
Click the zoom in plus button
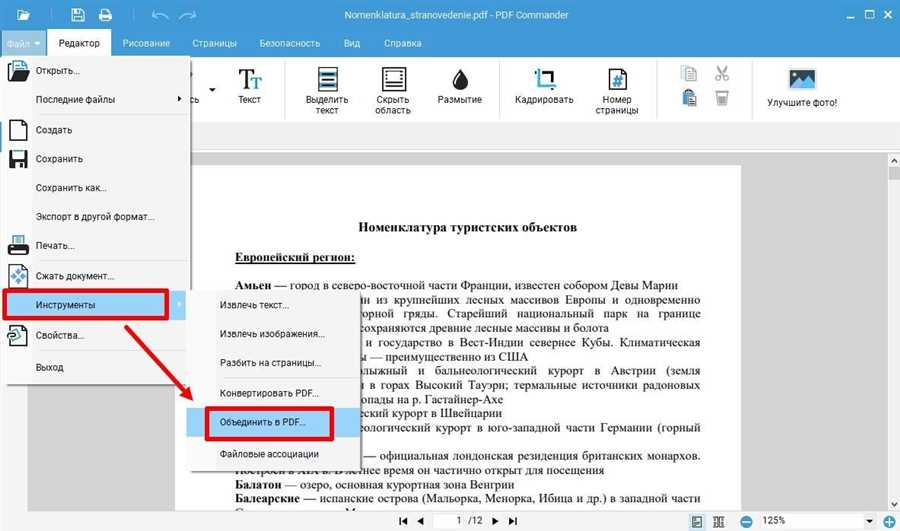pos(889,521)
